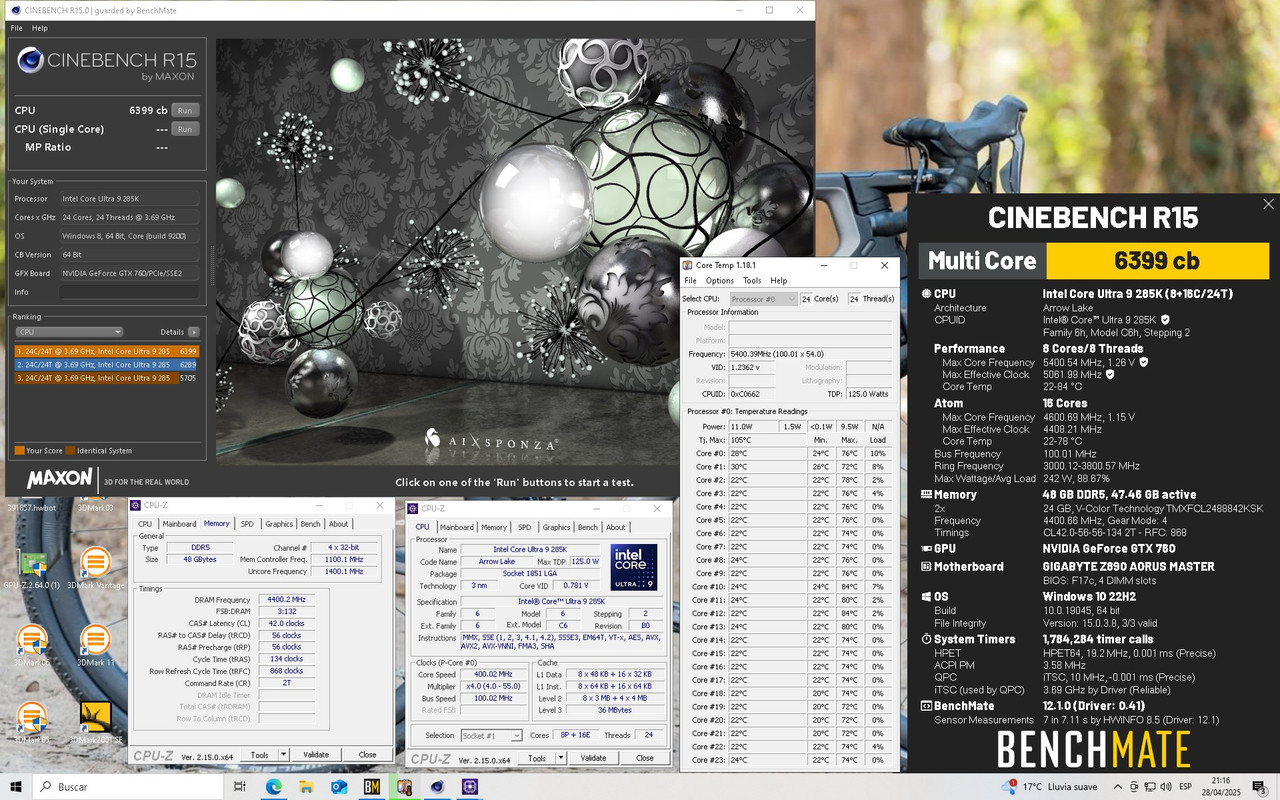1280x800 pixels.
Task: Select the ranking entry scoring 5705
Action: pos(106,377)
